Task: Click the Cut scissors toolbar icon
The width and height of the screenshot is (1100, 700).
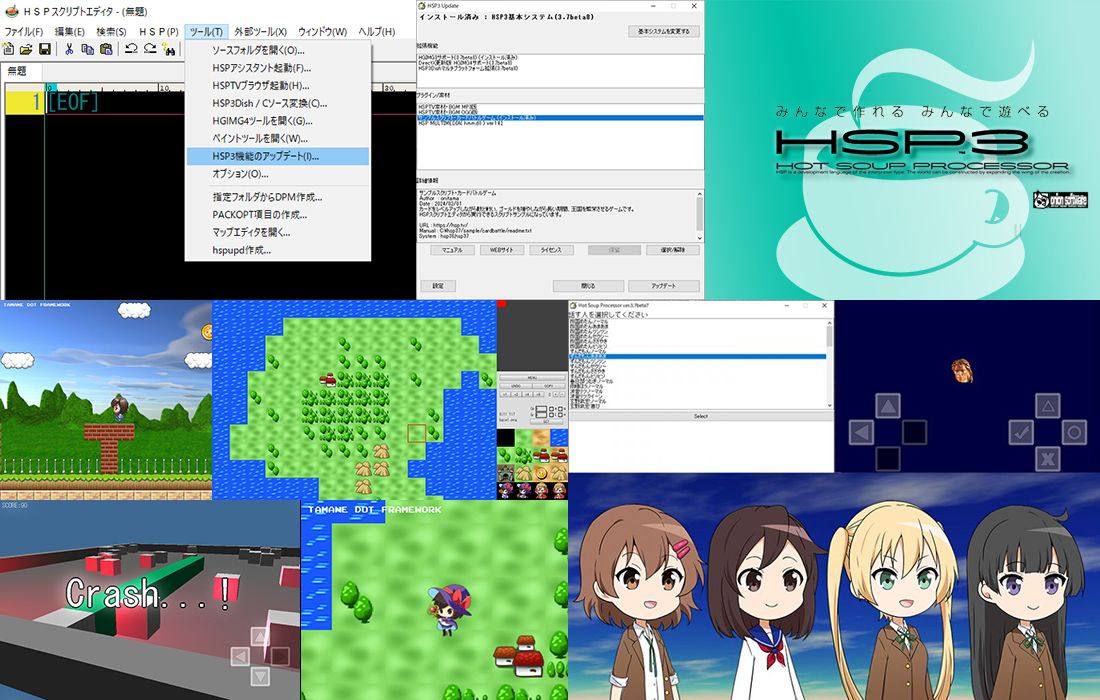Action: tap(69, 48)
